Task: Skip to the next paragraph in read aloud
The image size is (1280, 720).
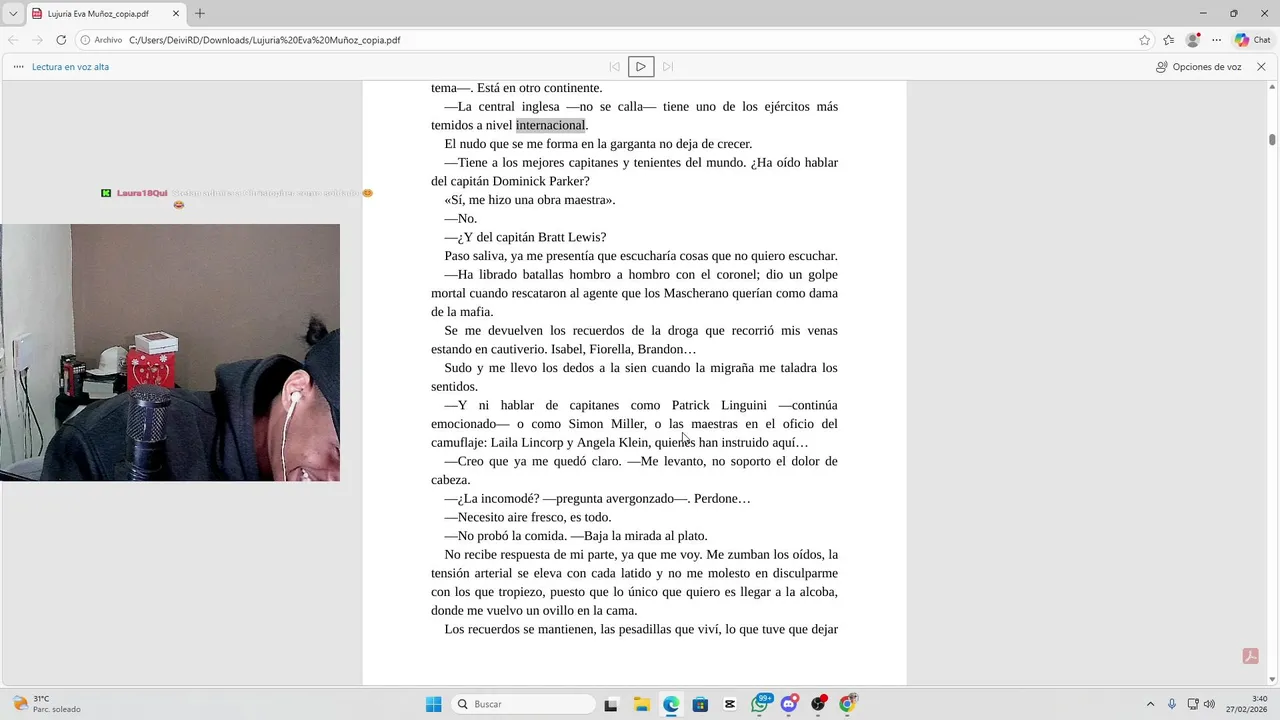Action: coord(668,67)
